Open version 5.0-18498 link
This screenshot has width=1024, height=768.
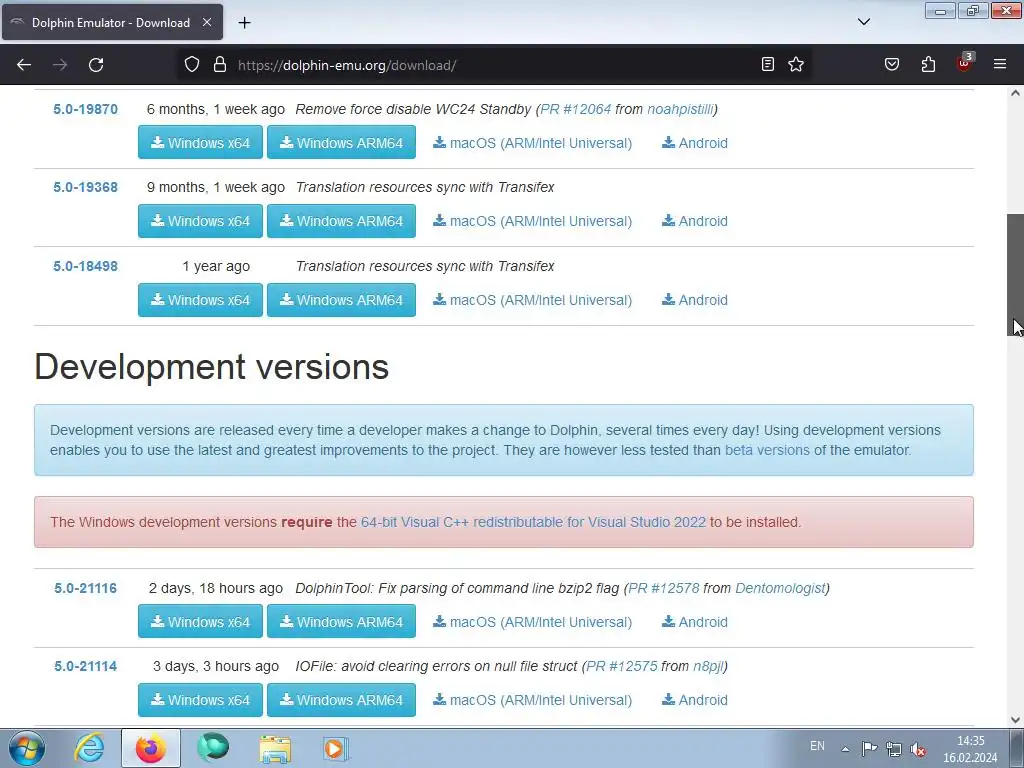(x=86, y=266)
